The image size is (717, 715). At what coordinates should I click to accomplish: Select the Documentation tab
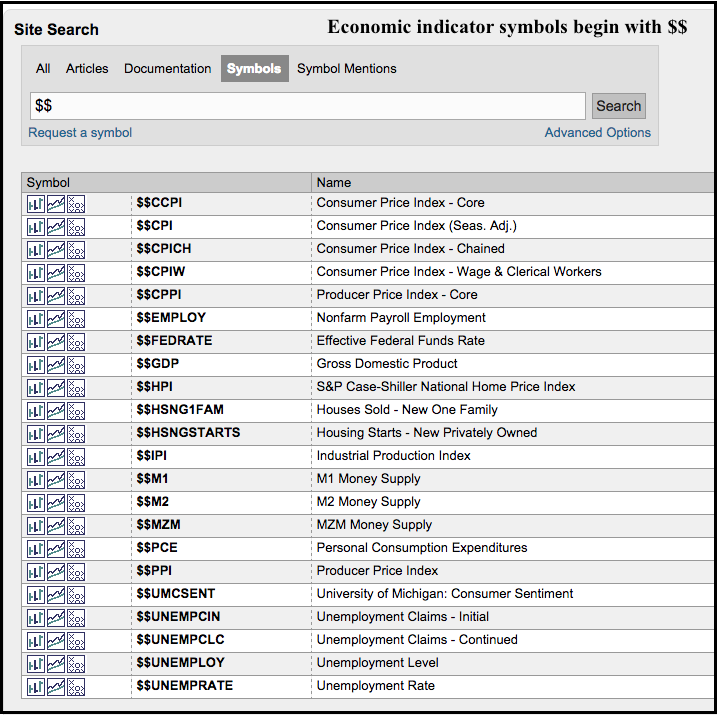pyautogui.click(x=167, y=69)
